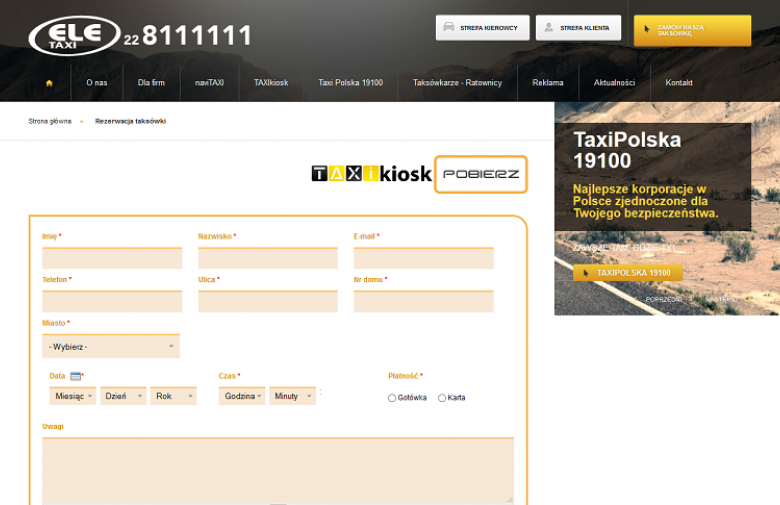Click into the Uwagi text area
This screenshot has height=505, width=780.
tap(278, 471)
